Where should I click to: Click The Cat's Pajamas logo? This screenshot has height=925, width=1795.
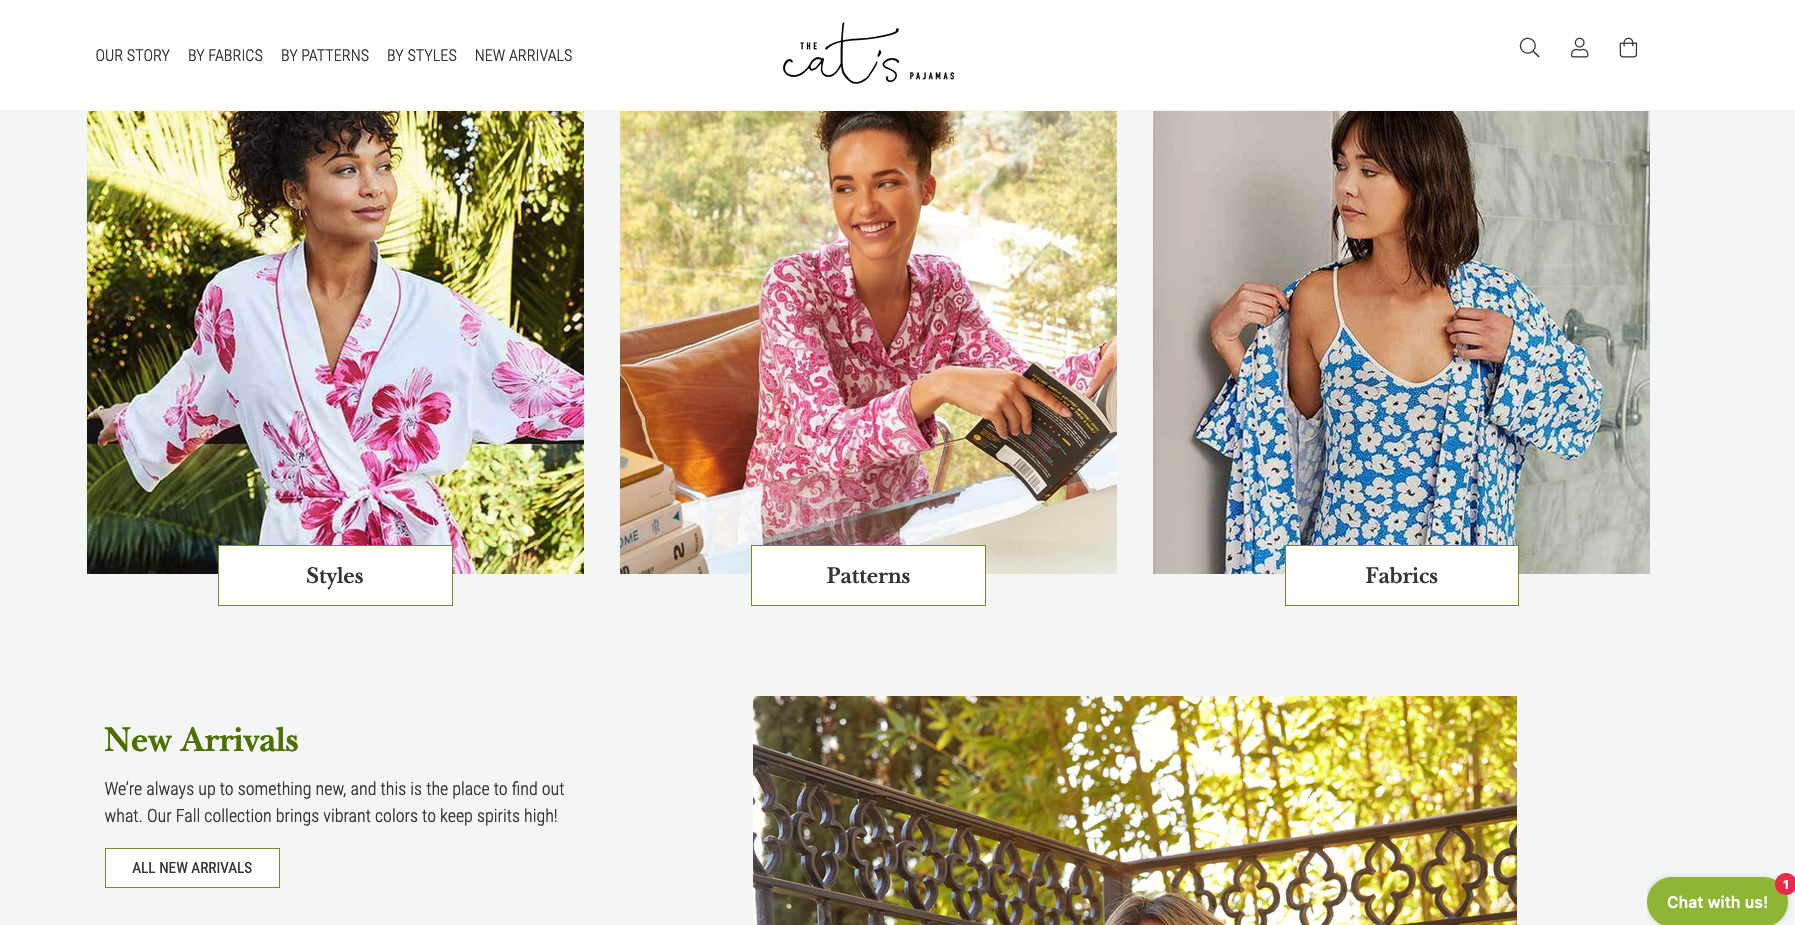tap(868, 54)
